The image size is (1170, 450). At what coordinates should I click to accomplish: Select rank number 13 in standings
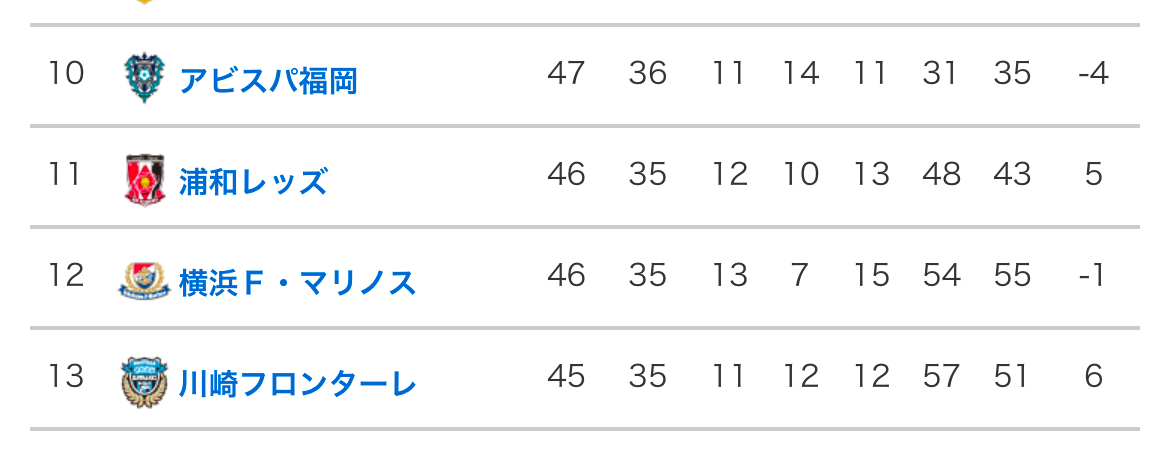point(66,376)
